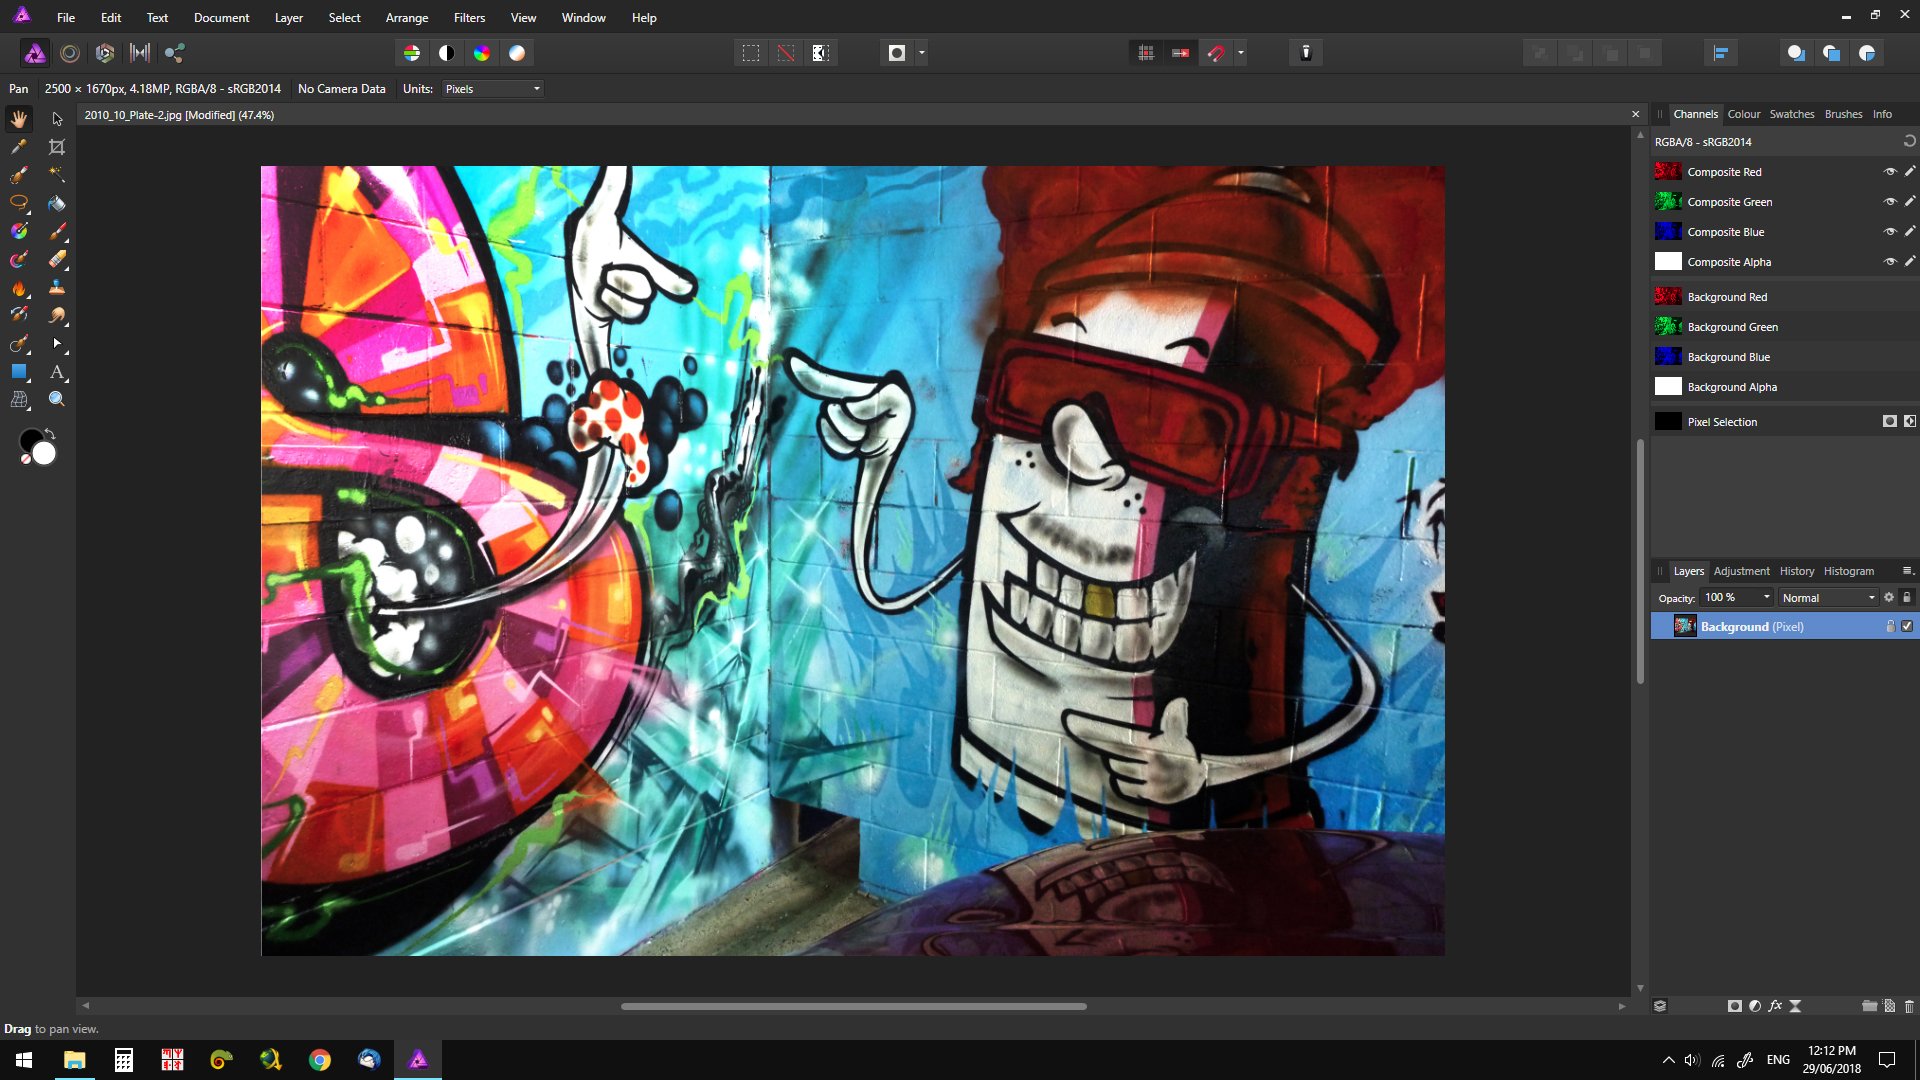Image resolution: width=1920 pixels, height=1080 pixels.
Task: Toggle editing for Composite Green channel
Action: point(1909,202)
